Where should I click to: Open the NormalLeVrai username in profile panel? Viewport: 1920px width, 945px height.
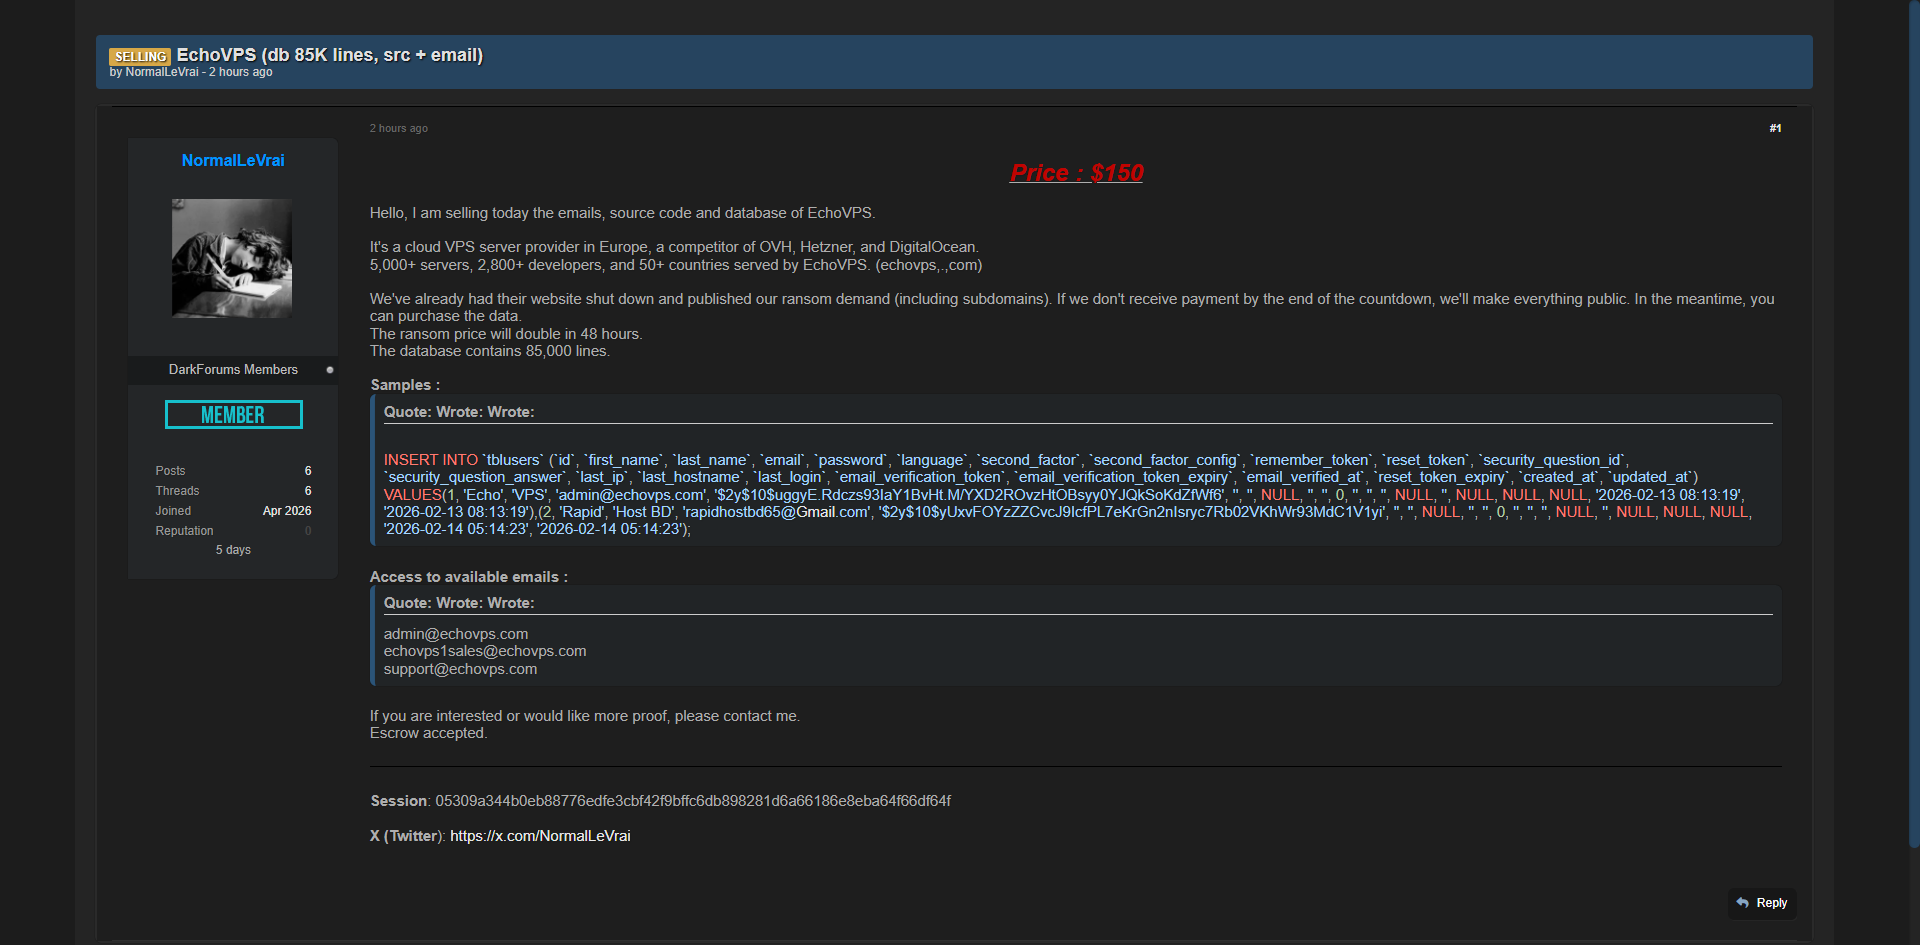[233, 161]
